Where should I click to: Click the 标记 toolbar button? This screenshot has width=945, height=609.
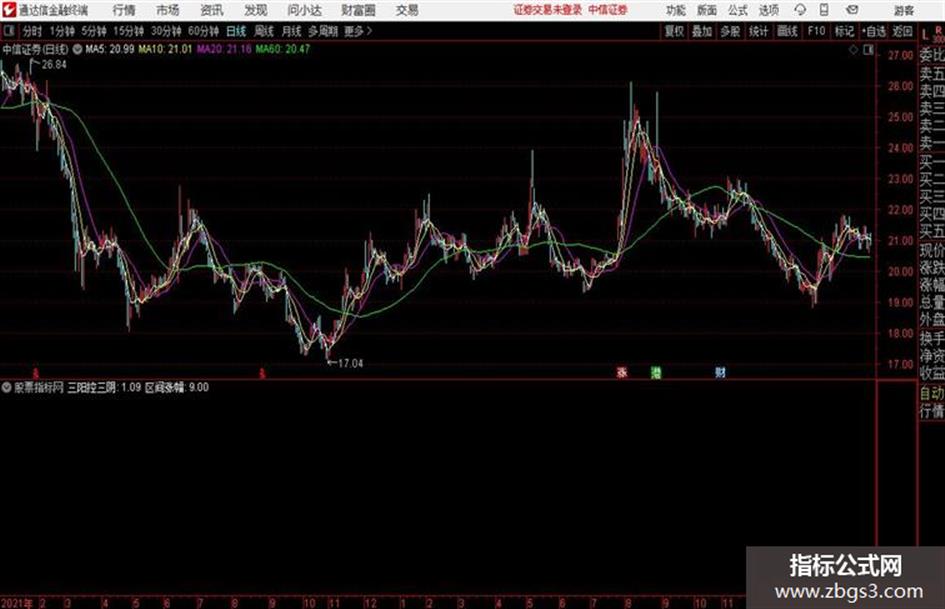pyautogui.click(x=844, y=31)
